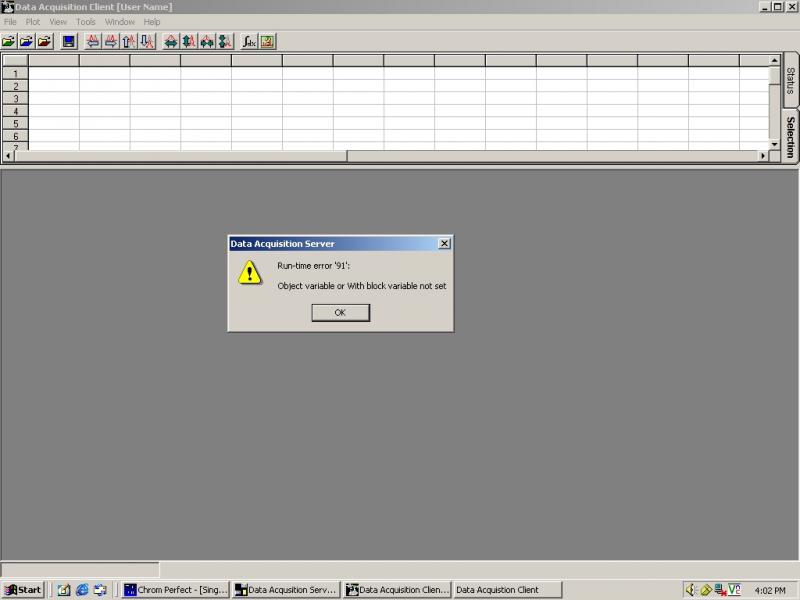The image size is (800, 600).
Task: Click the horizontal compress green arrows icon
Action: [x=207, y=41]
